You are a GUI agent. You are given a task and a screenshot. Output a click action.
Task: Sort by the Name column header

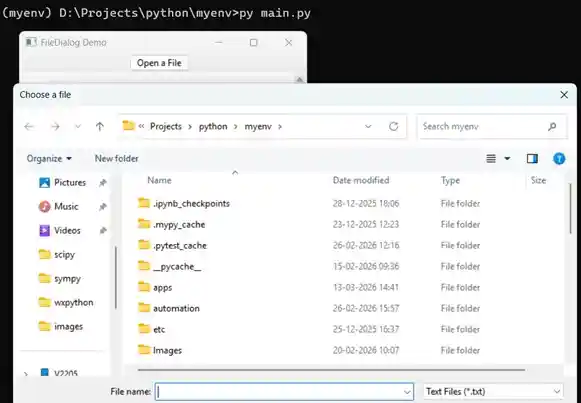click(x=159, y=180)
